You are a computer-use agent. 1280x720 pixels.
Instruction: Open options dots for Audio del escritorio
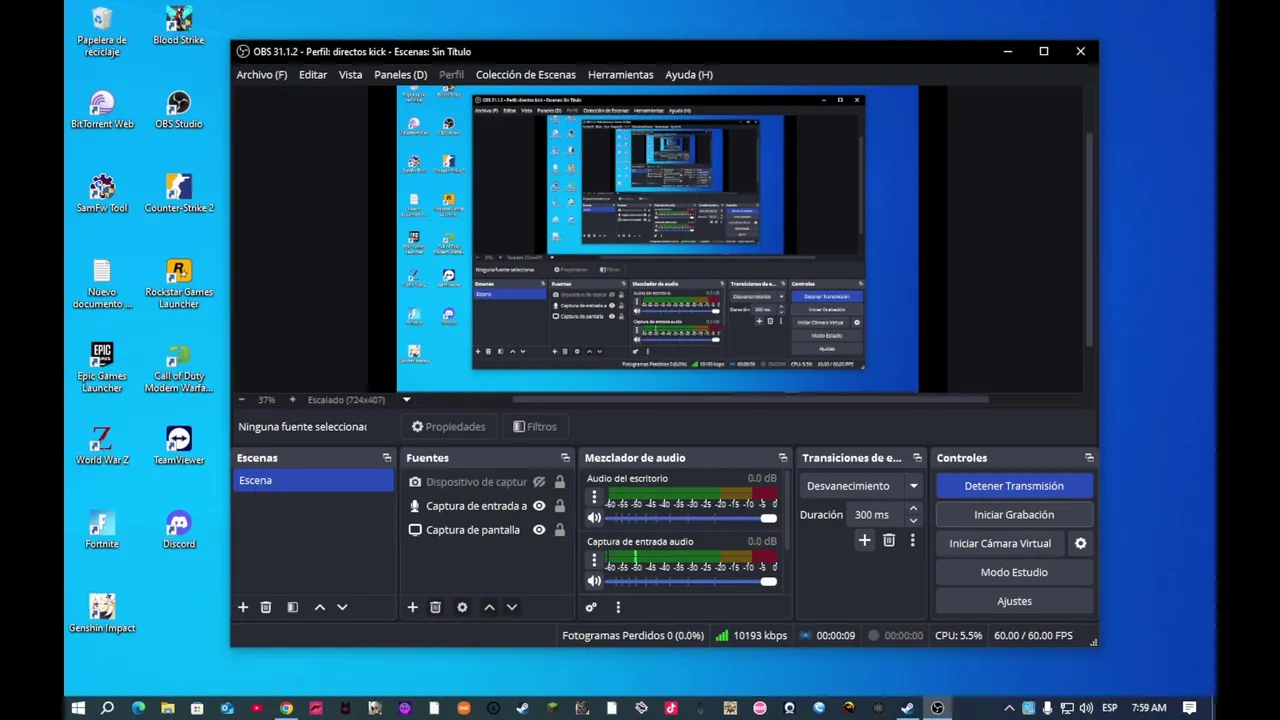(594, 497)
